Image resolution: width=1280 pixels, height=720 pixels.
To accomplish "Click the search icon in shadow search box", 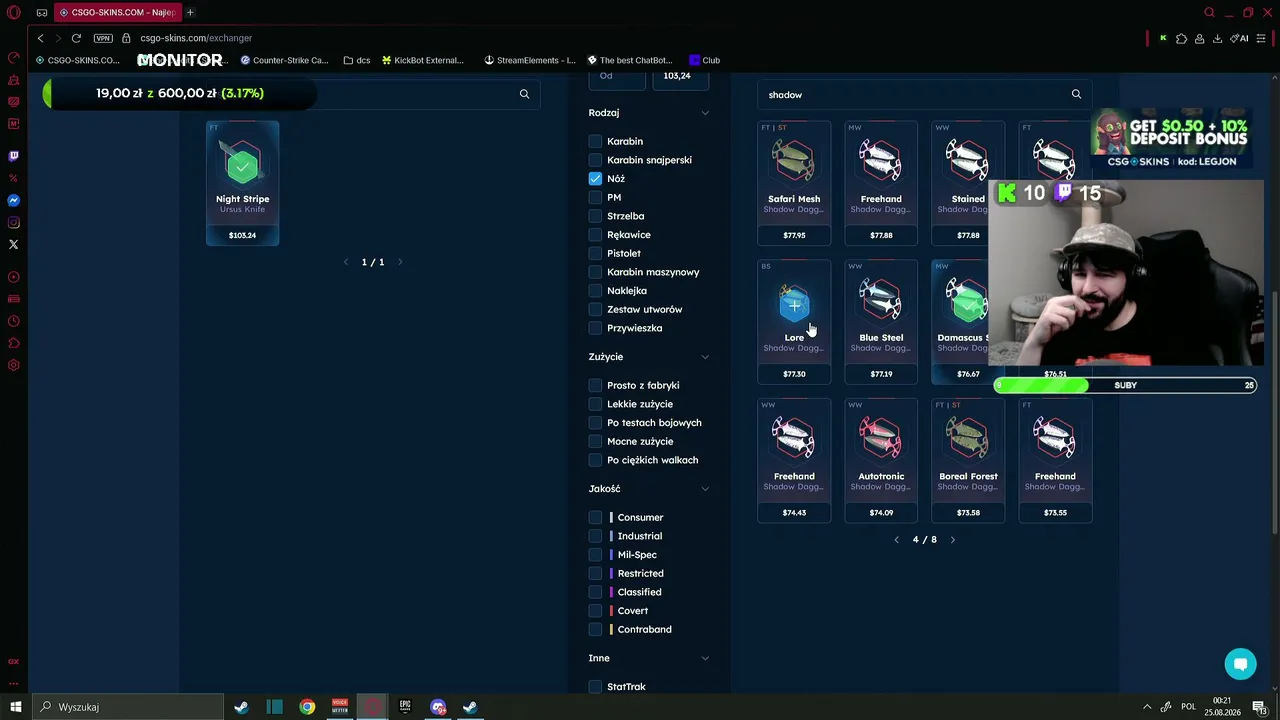I will click(x=1076, y=94).
